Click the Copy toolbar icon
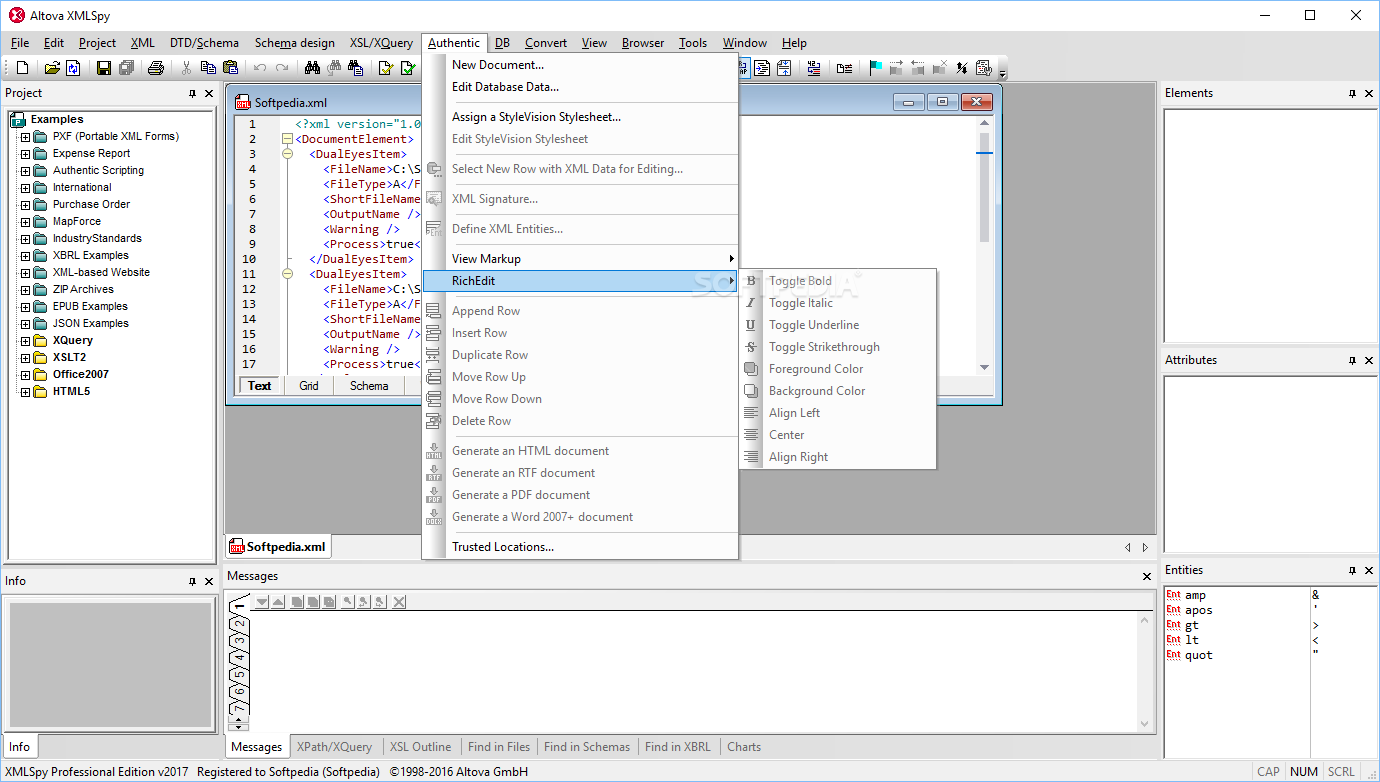 pos(208,68)
